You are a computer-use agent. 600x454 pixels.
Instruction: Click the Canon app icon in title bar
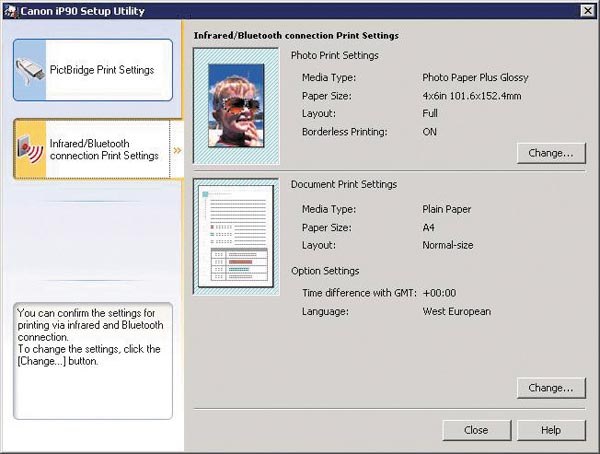[11, 11]
